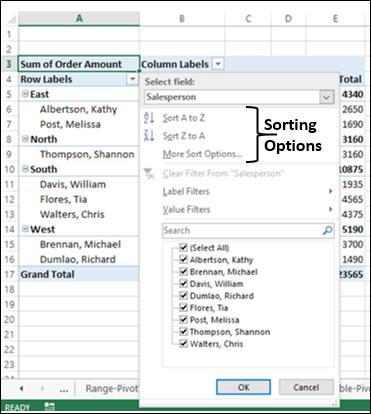Collapse the North group minus icon
Screen dimensions: 371x414
point(25,139)
